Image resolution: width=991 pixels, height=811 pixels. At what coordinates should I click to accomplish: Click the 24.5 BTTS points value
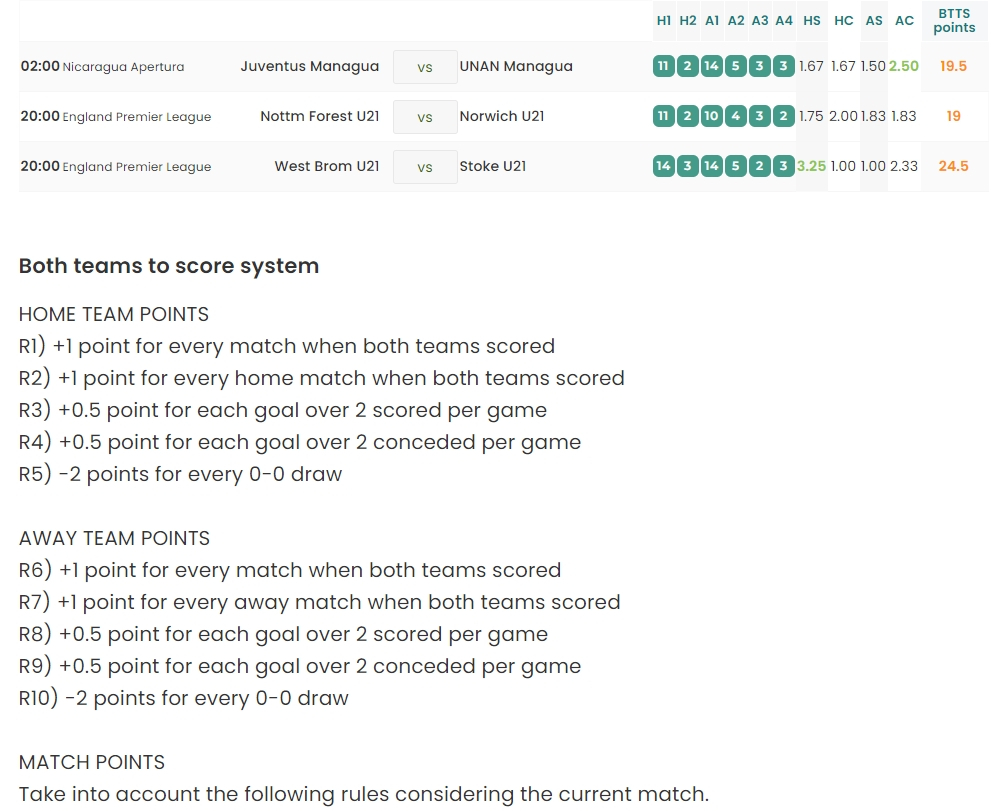coord(953,167)
